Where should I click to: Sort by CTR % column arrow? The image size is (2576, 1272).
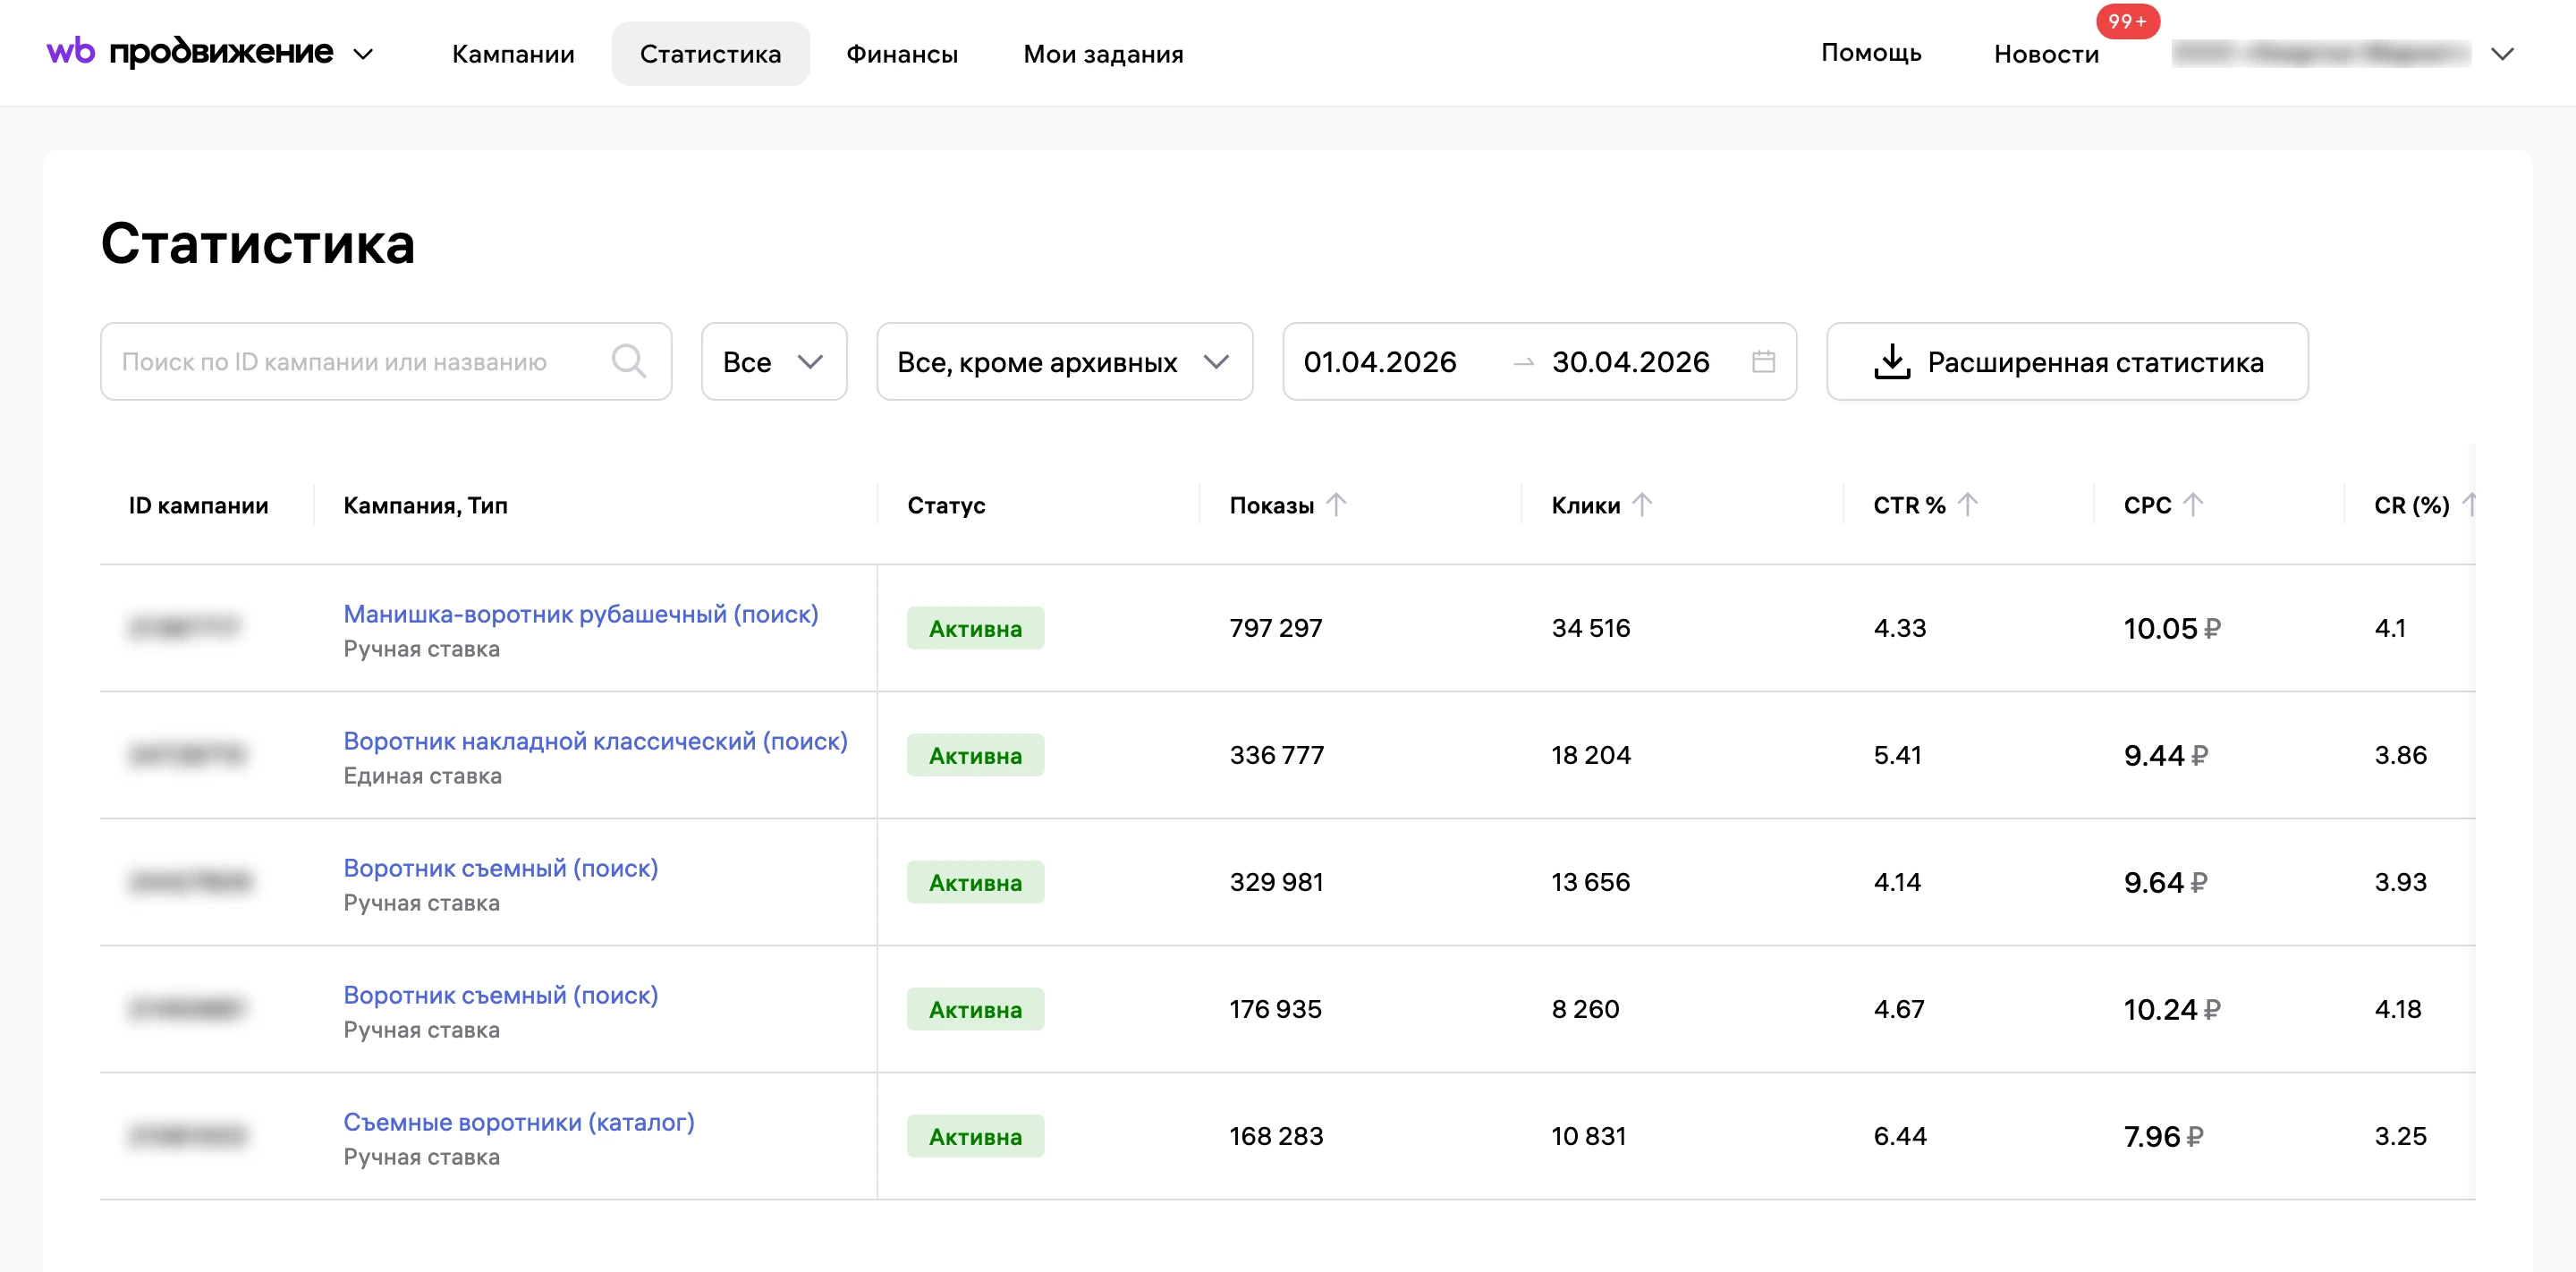coord(1967,505)
